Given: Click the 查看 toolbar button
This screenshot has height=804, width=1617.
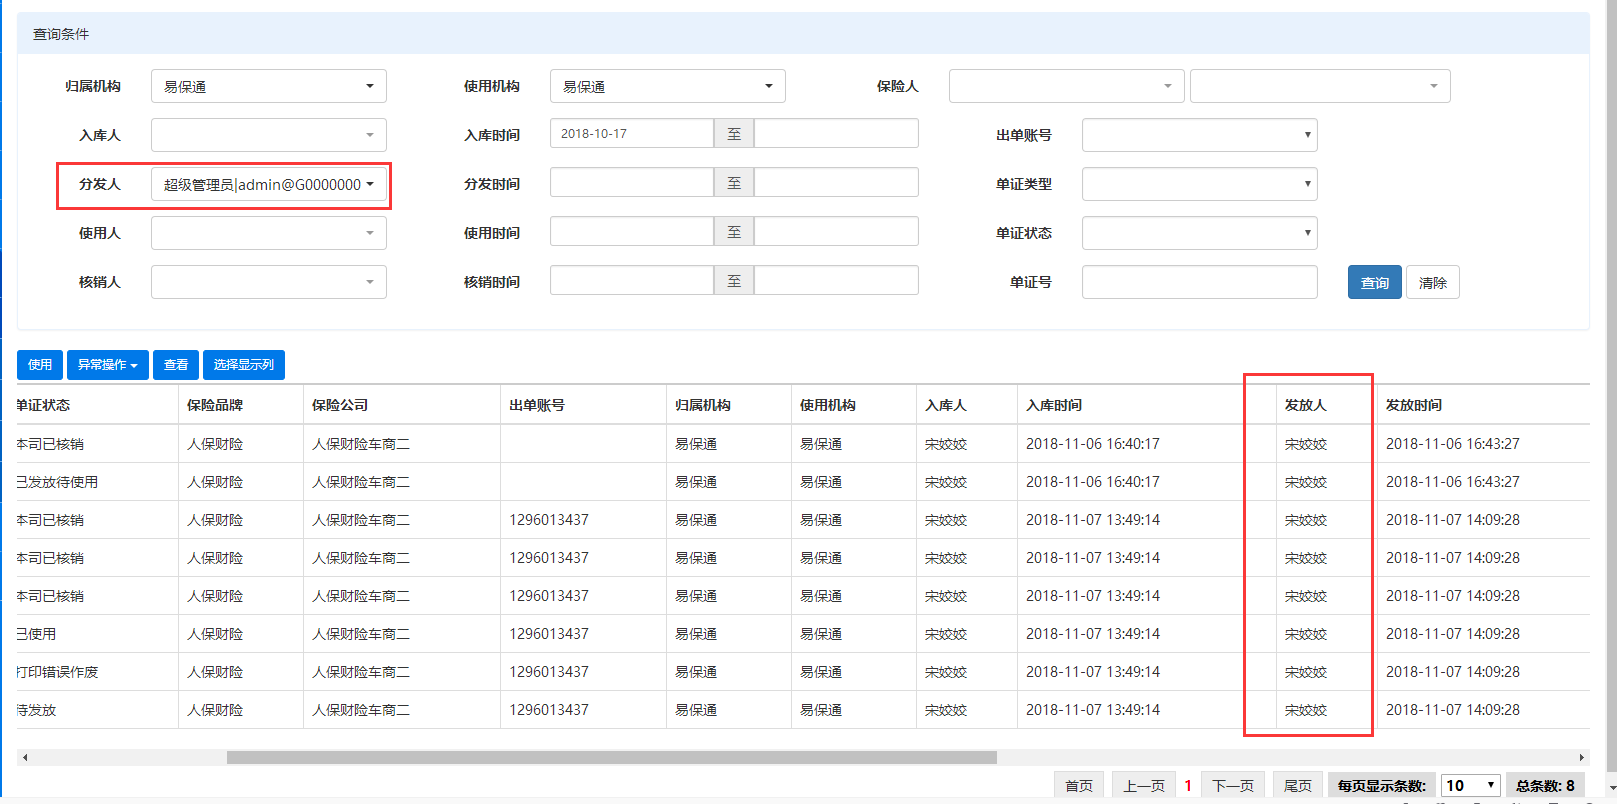Looking at the screenshot, I should coord(176,365).
